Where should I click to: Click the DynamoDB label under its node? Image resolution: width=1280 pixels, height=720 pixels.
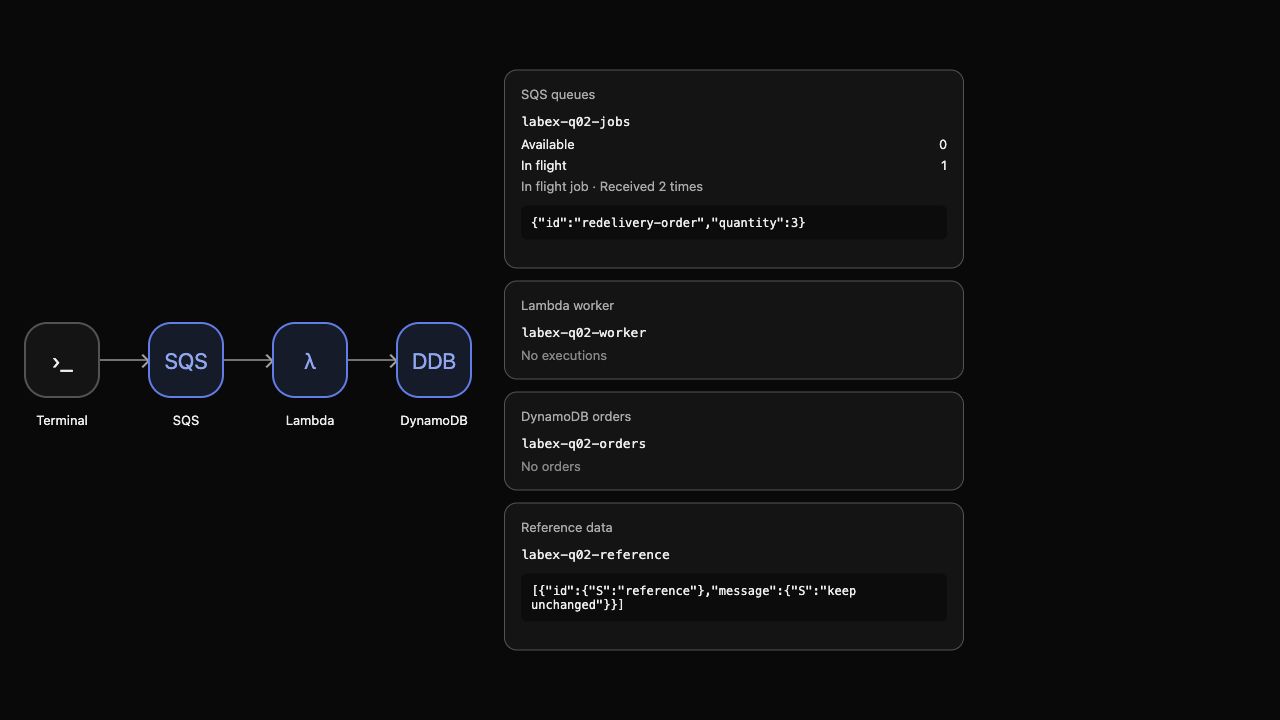434,421
